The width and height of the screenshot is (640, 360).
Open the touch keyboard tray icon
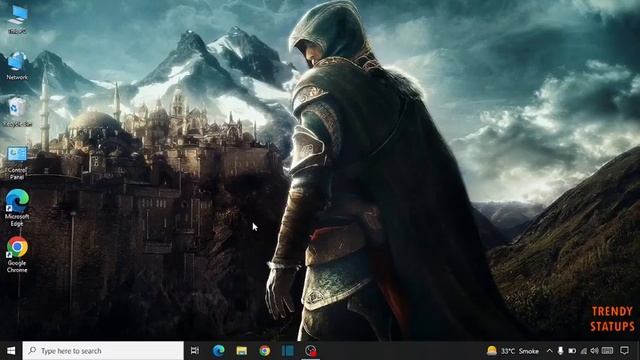(607, 351)
